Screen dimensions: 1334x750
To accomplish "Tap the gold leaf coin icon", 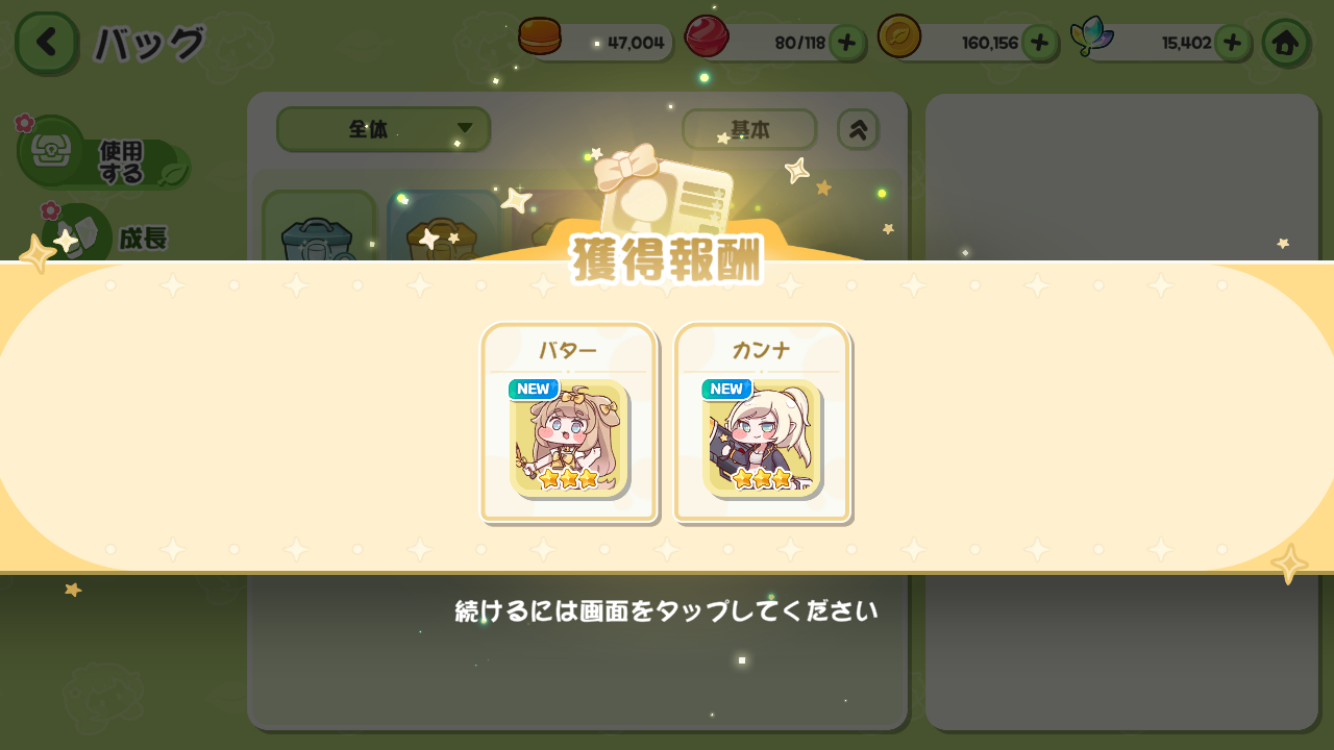I will [x=899, y=38].
